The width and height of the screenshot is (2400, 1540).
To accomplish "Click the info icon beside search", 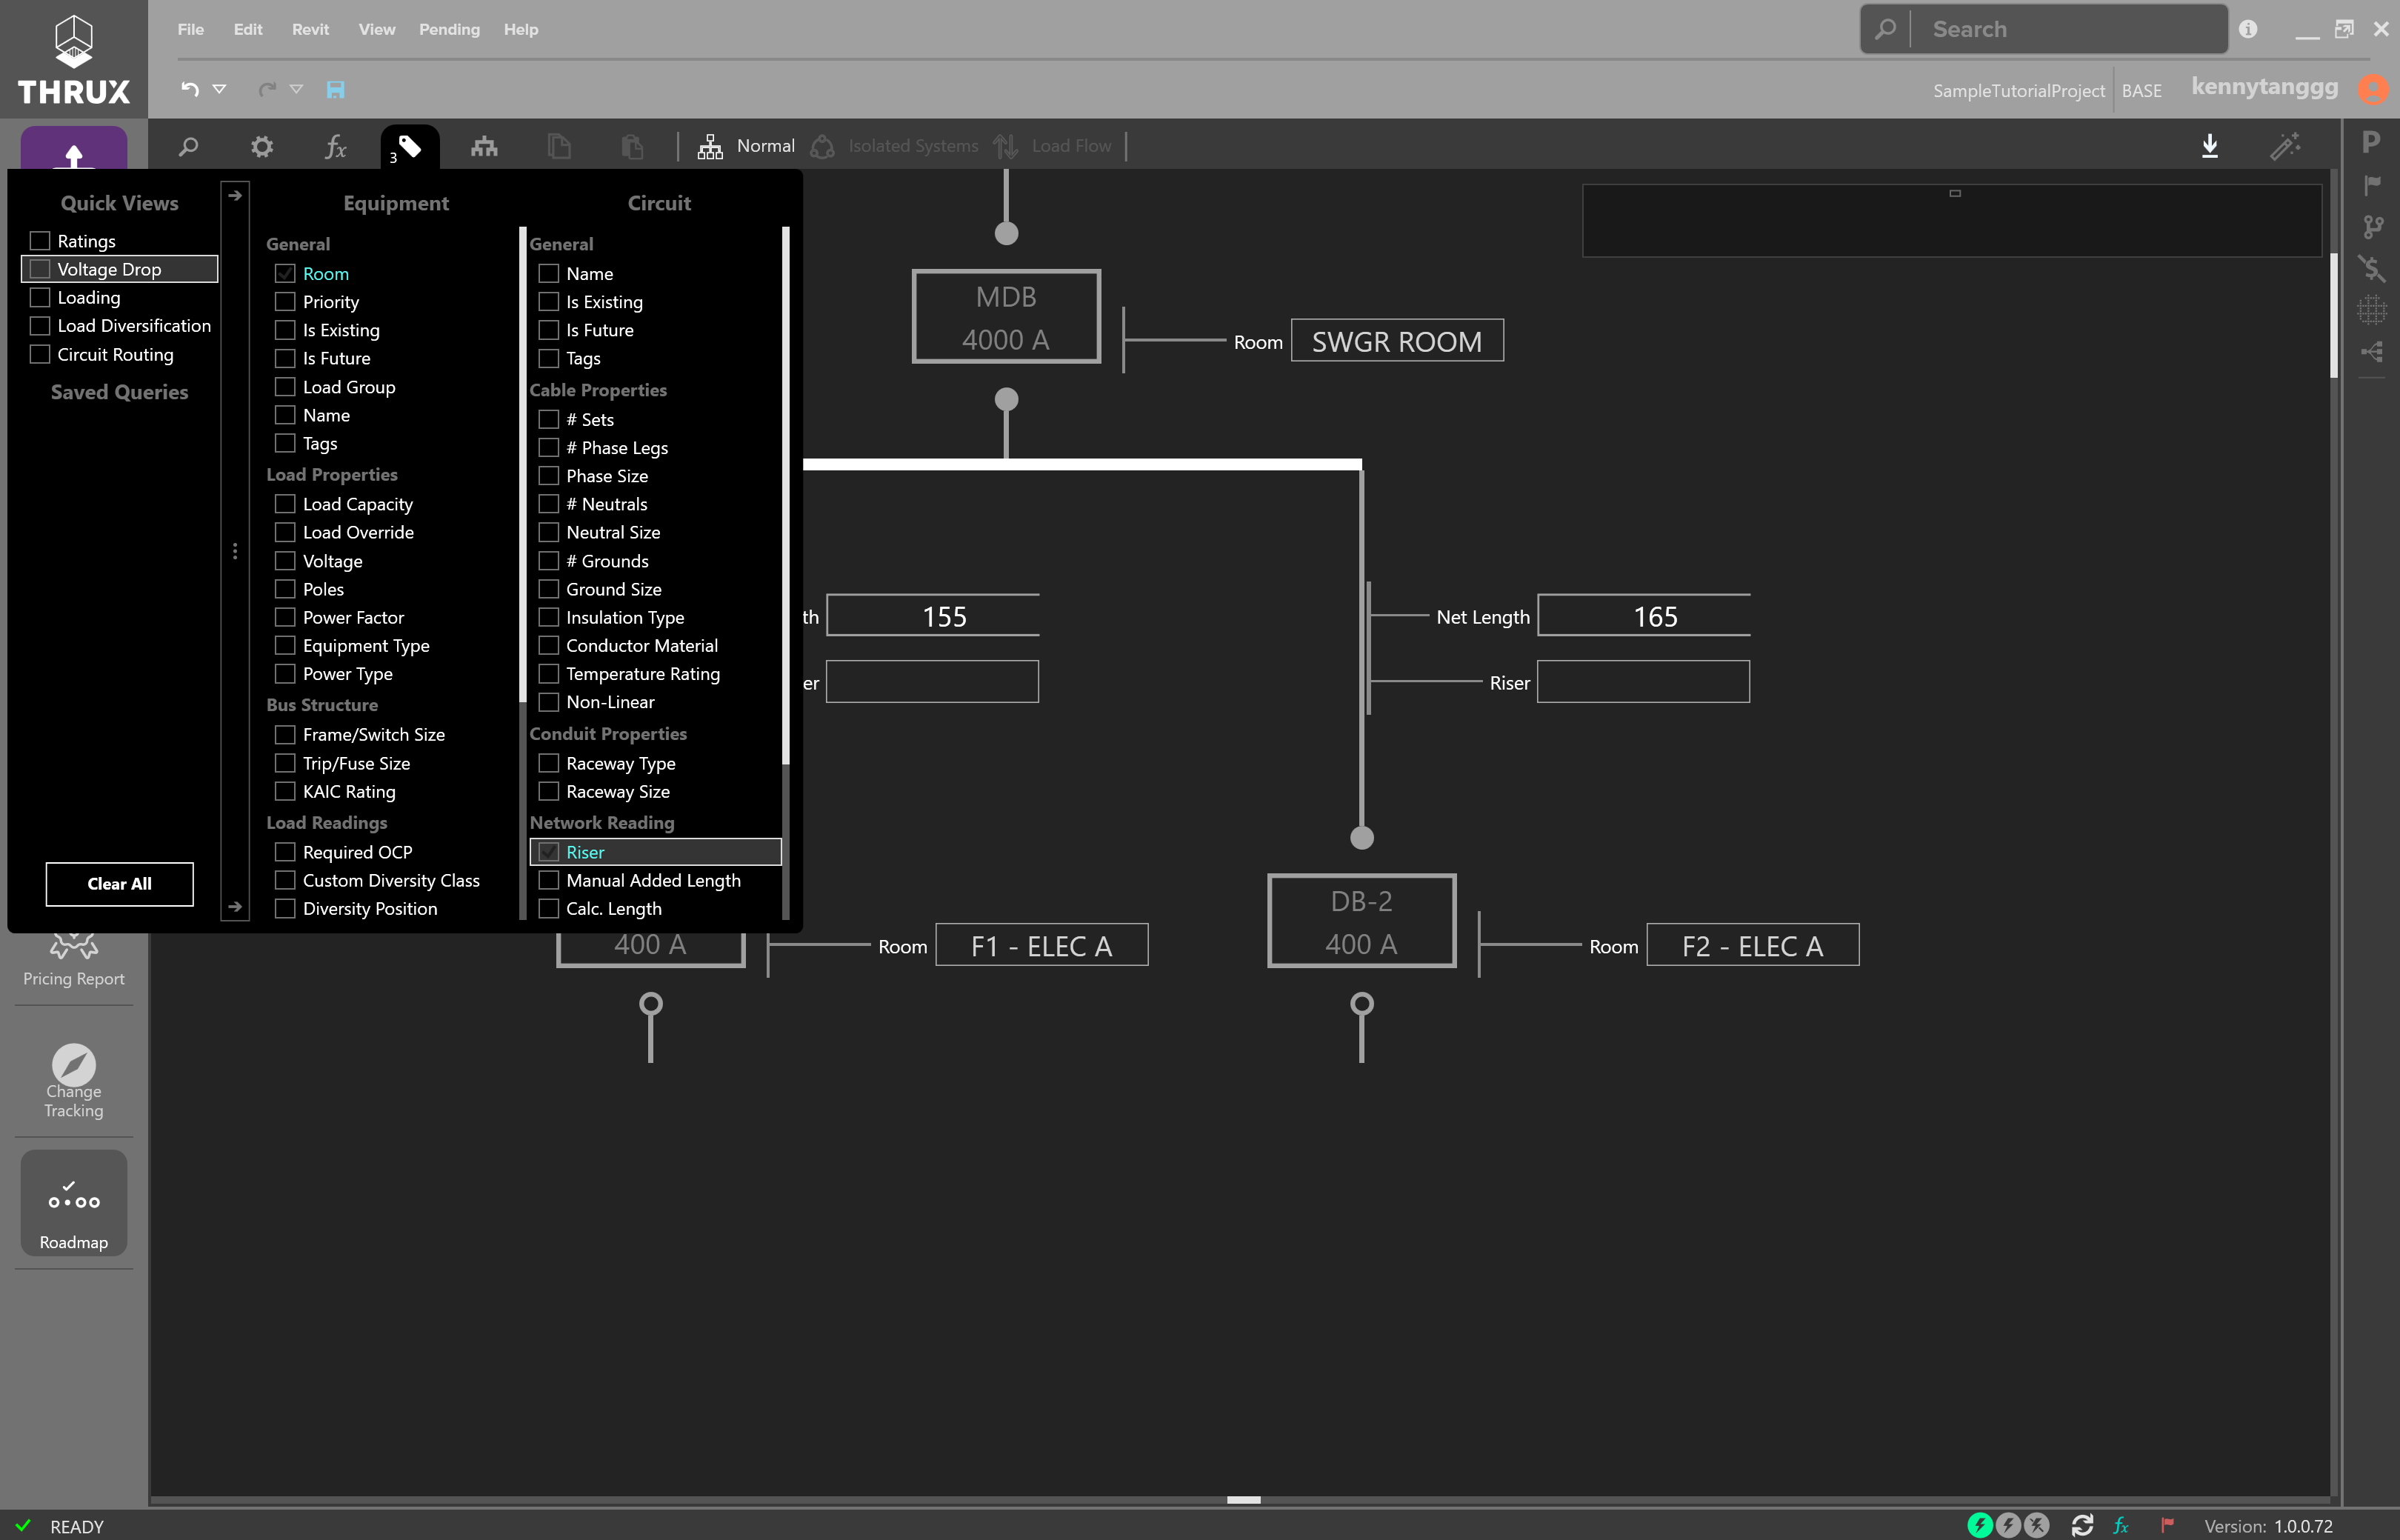I will [2248, 29].
